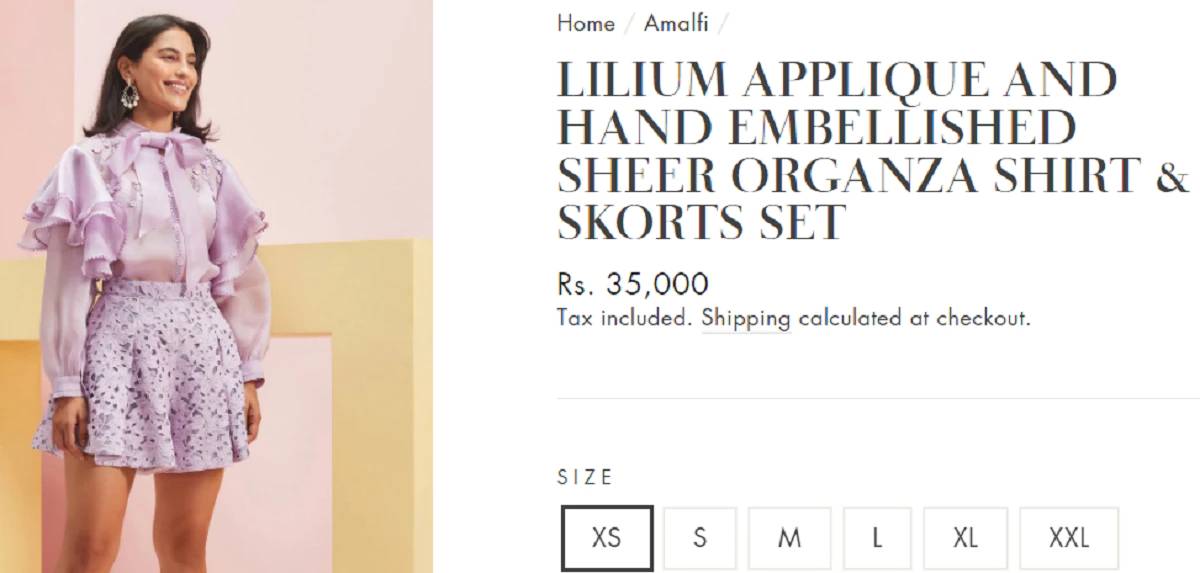Viewport: 1200px width, 573px height.
Task: Select size XS
Action: (x=607, y=538)
